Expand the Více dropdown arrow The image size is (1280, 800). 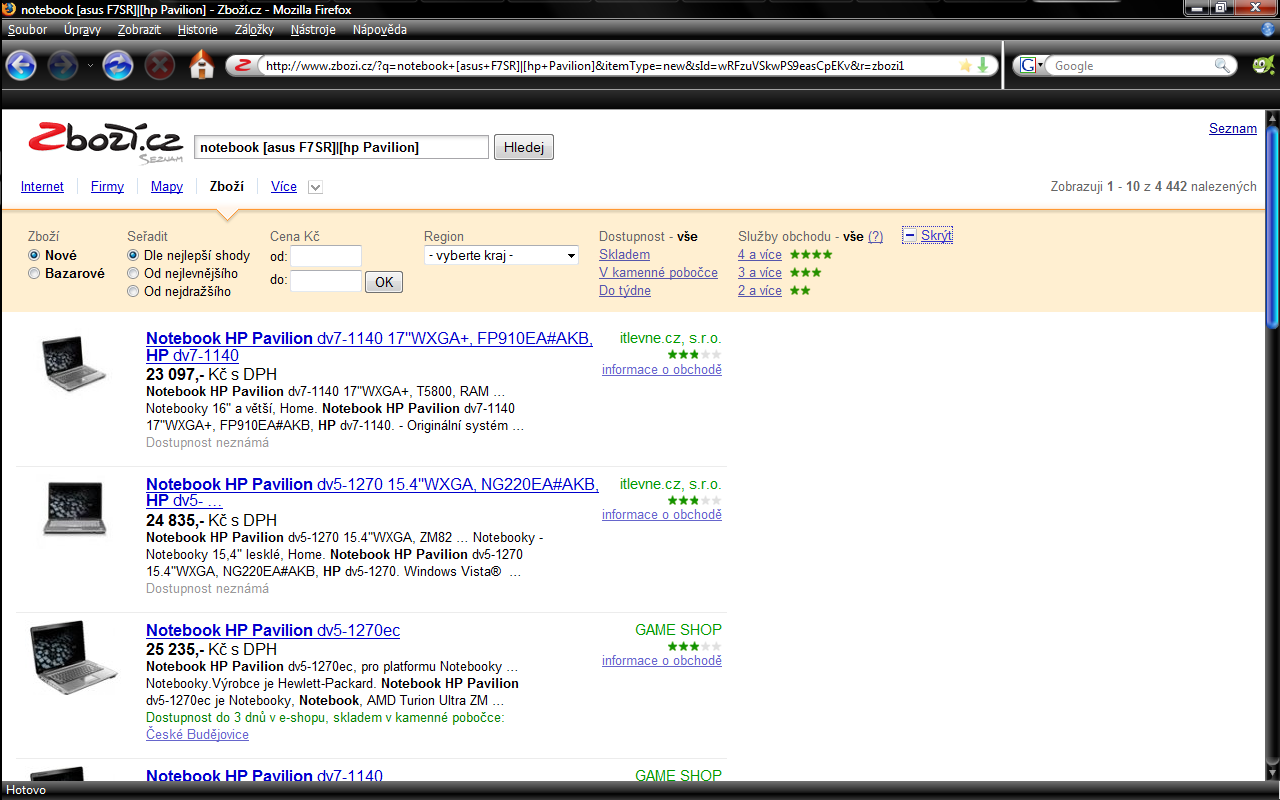[x=315, y=187]
